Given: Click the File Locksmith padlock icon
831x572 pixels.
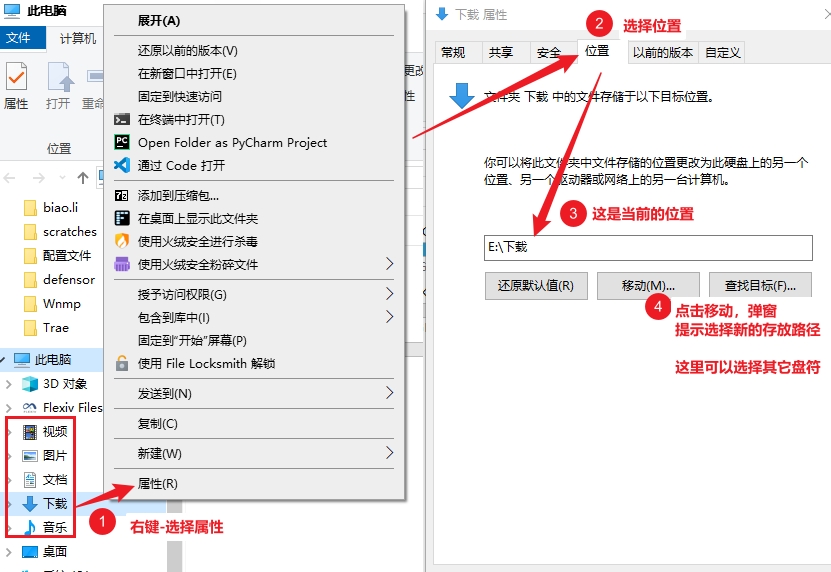Looking at the screenshot, I should point(122,363).
